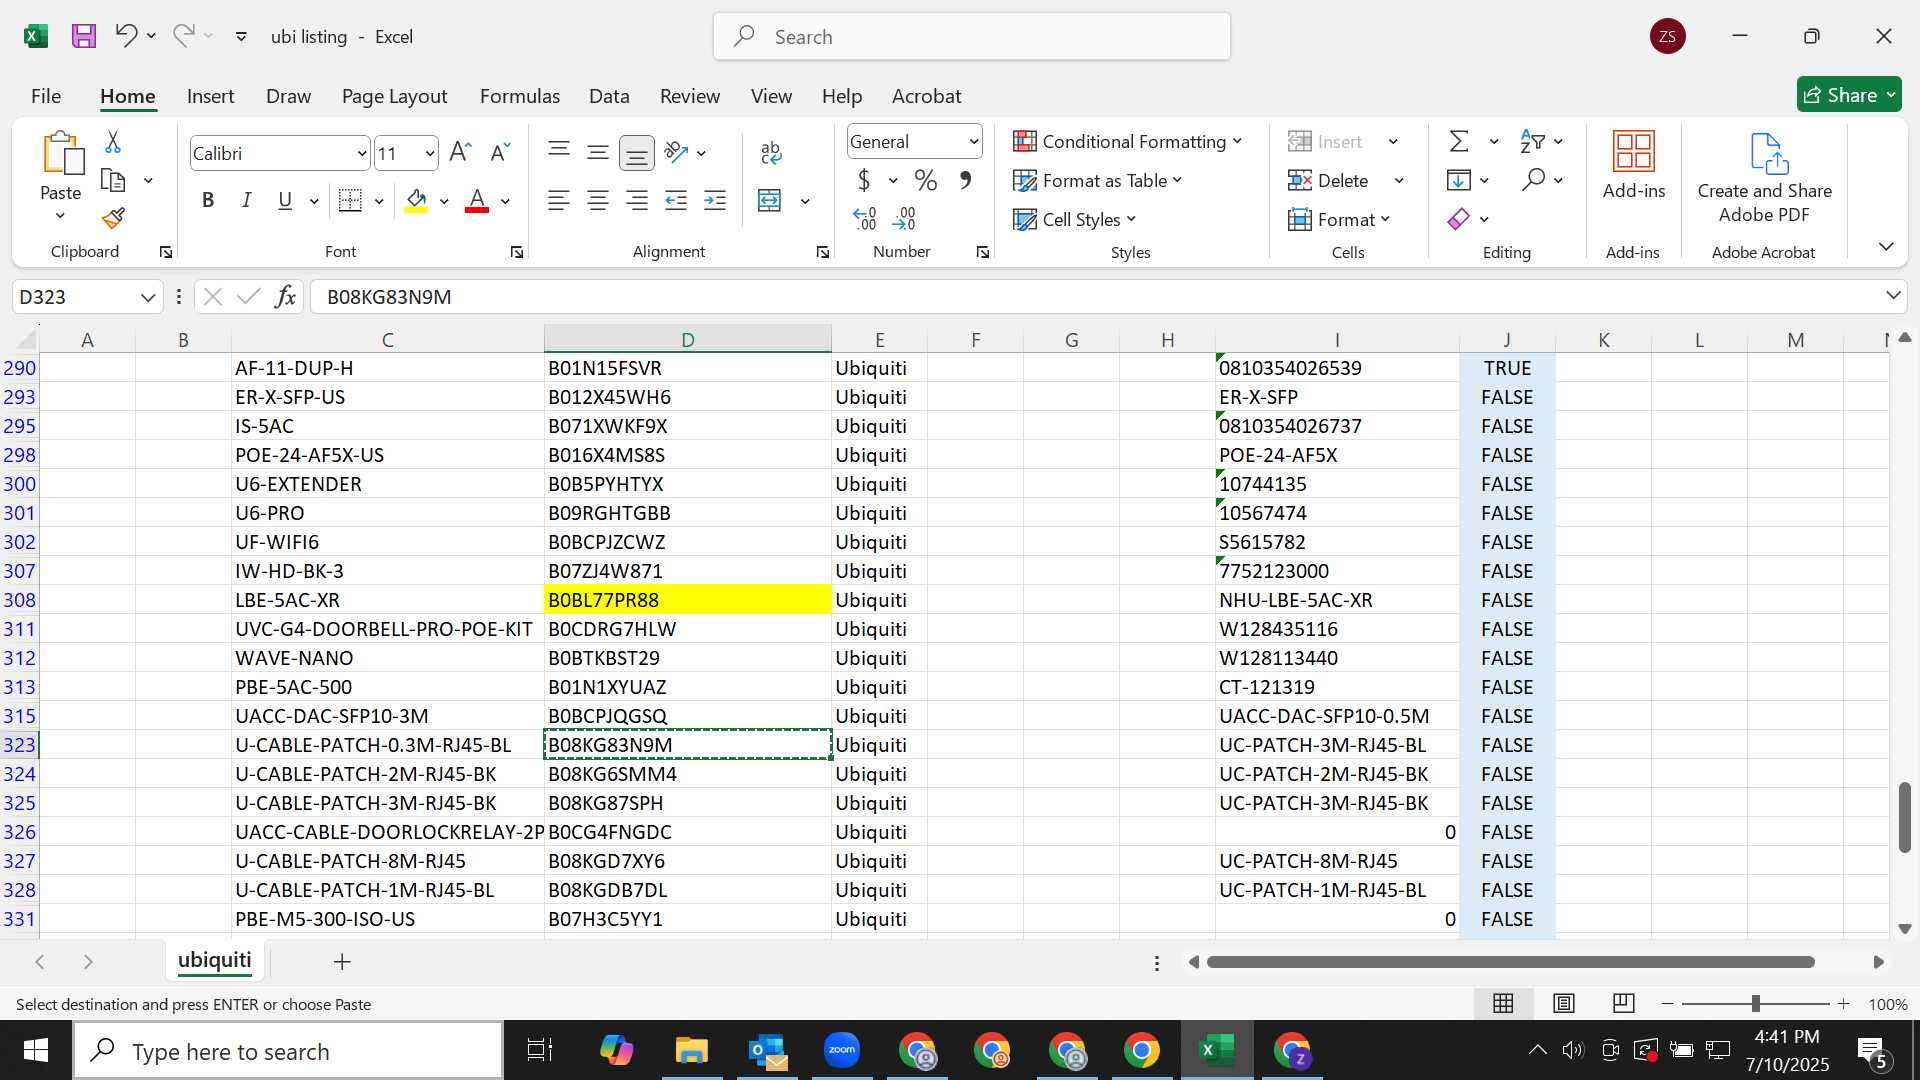Click the Save icon in title bar
The image size is (1920, 1080).
pyautogui.click(x=84, y=36)
